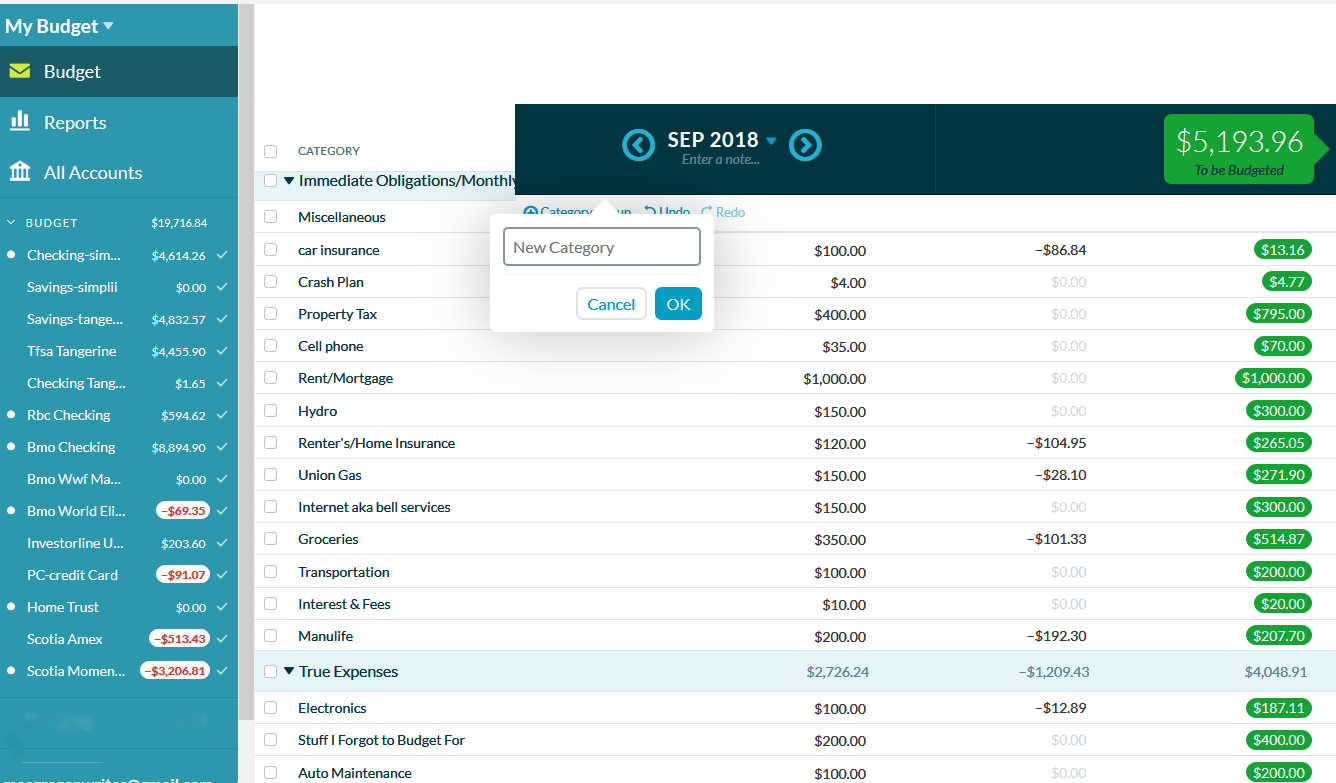Click checkmark next to Investorline account

(x=222, y=543)
